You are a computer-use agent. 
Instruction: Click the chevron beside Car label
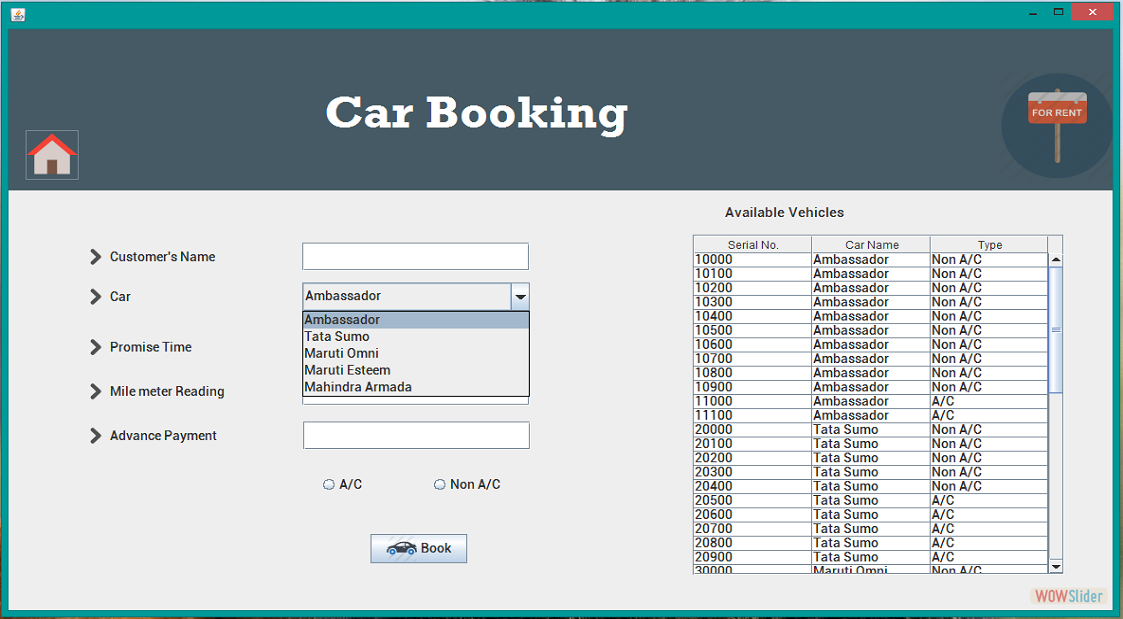pyautogui.click(x=95, y=297)
